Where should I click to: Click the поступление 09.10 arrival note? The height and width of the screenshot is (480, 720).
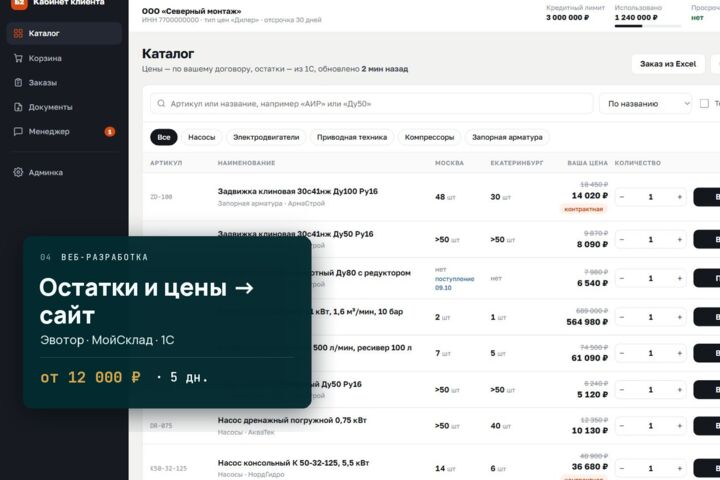point(454,283)
